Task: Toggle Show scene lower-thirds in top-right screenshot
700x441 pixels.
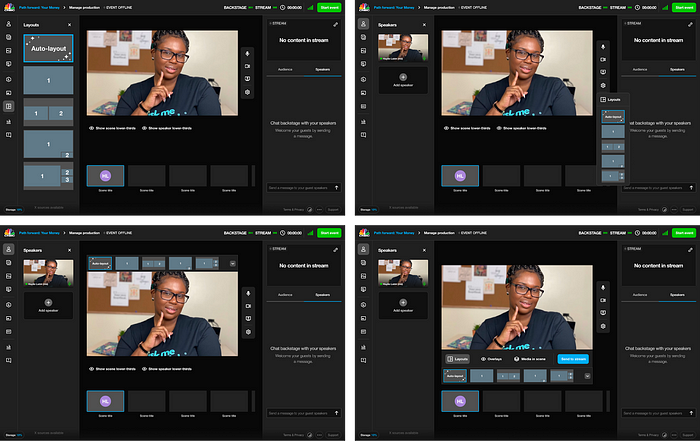Action: 467,128
